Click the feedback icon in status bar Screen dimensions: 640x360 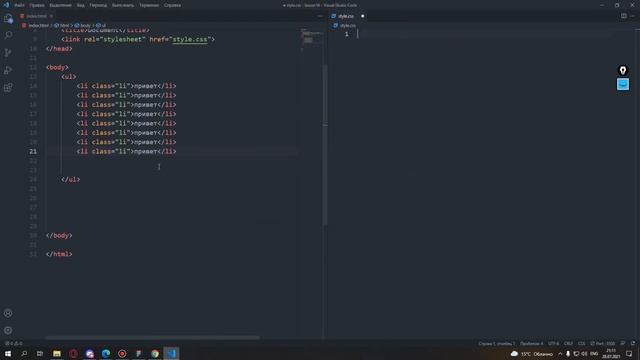coord(623,343)
